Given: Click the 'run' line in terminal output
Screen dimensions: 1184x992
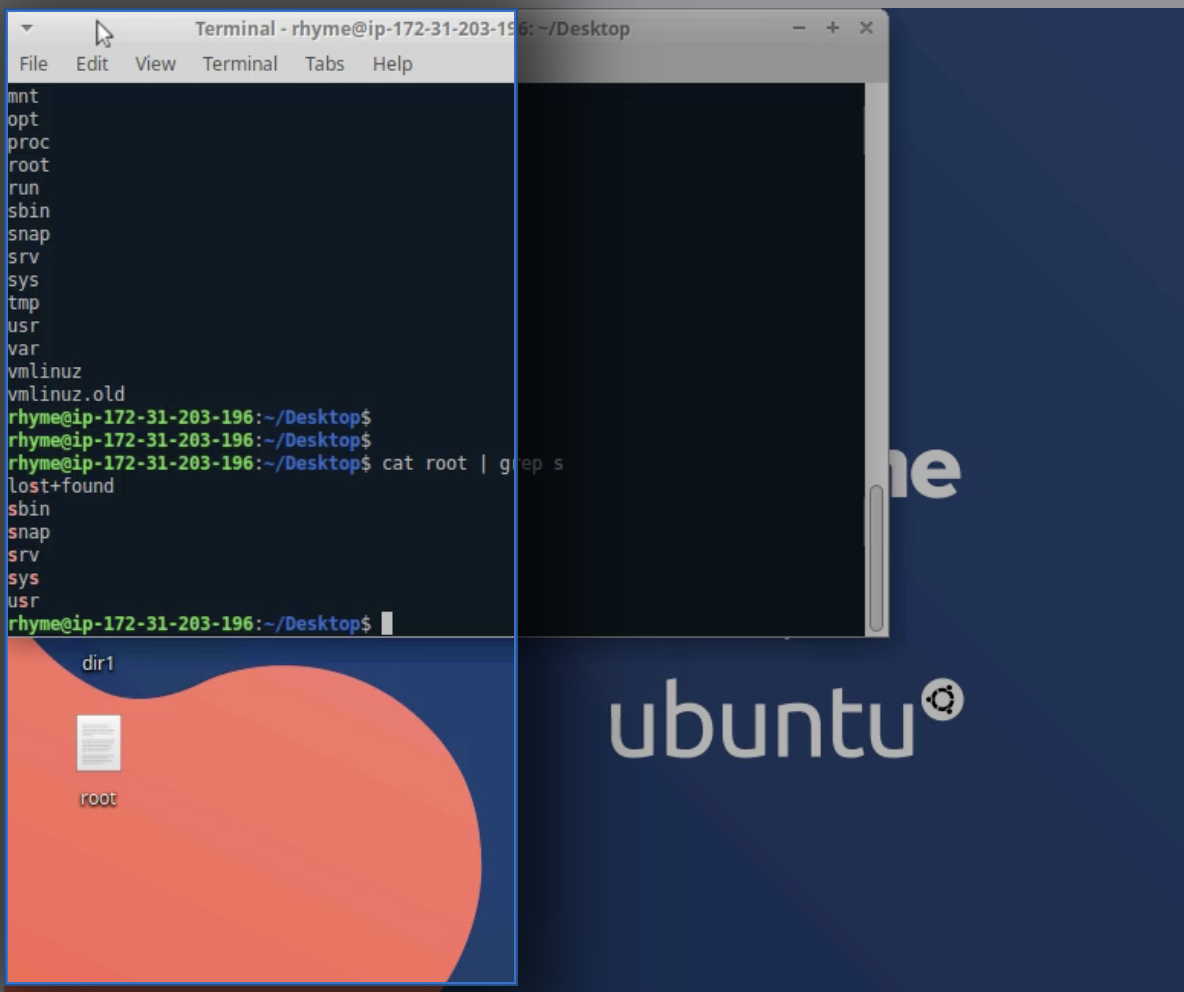Looking at the screenshot, I should (23, 188).
